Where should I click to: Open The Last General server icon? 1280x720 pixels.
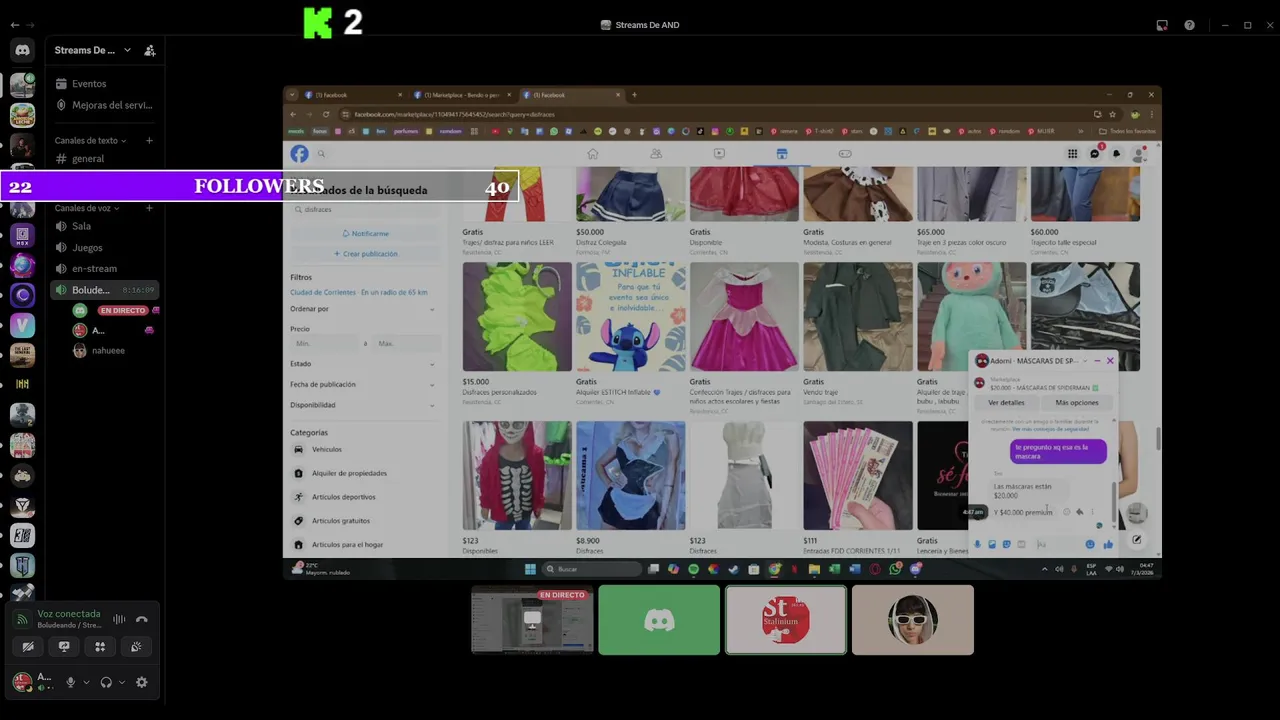point(22,355)
